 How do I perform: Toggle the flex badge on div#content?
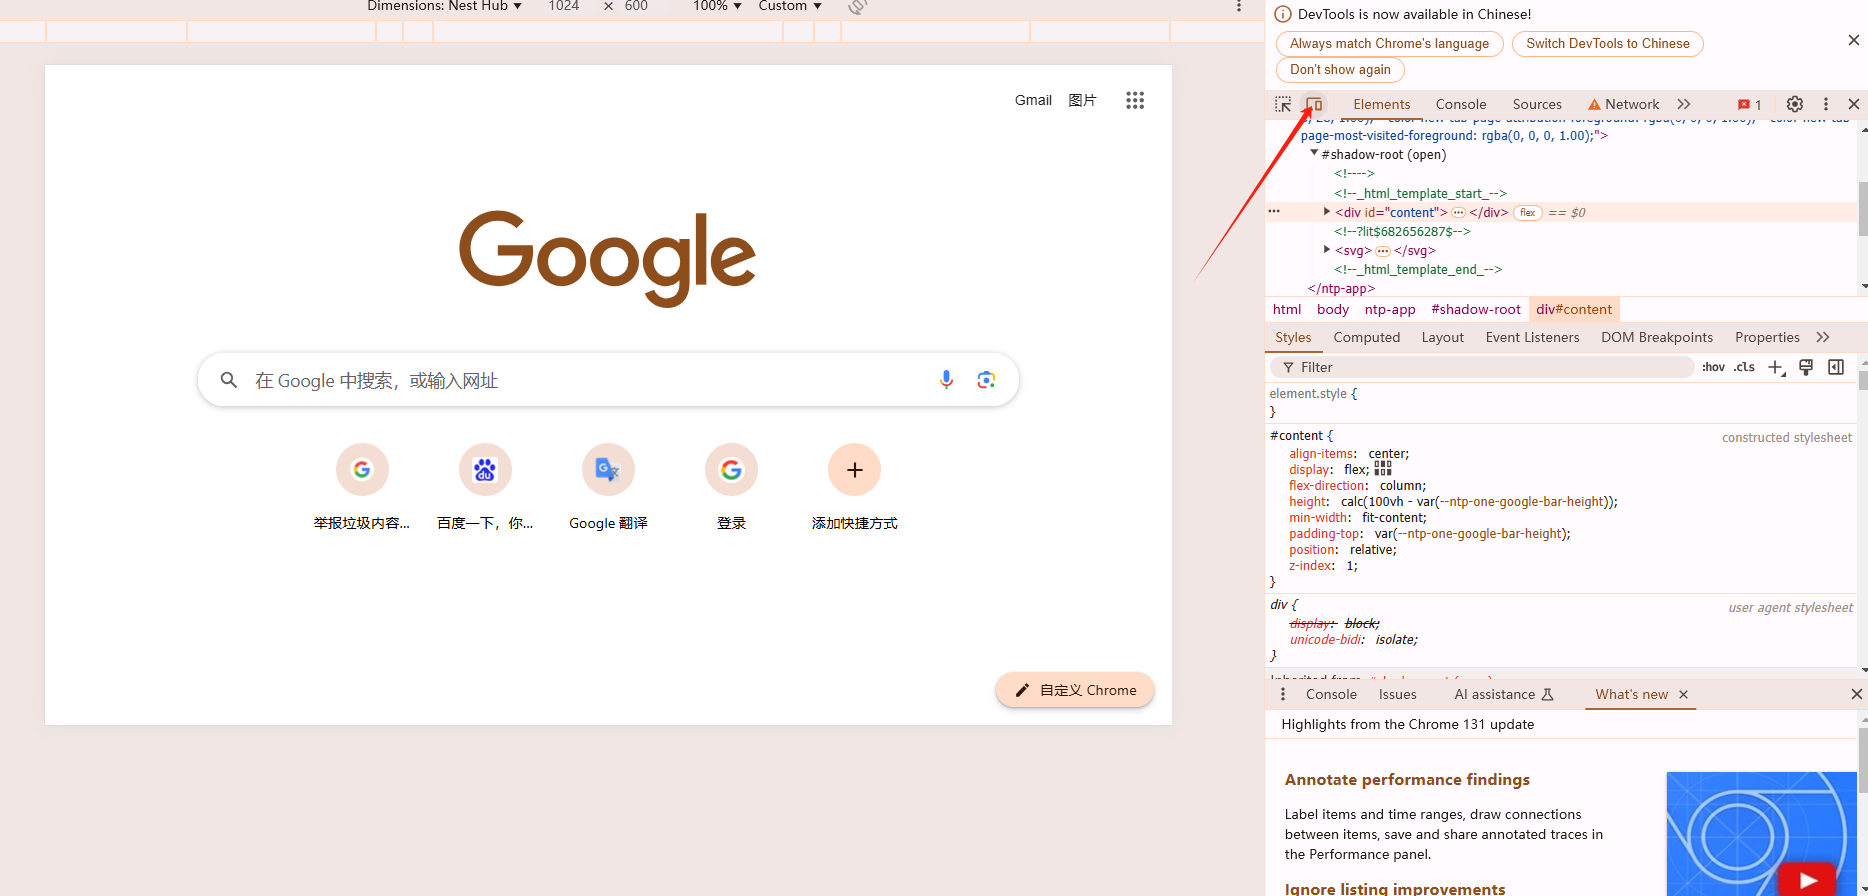tap(1527, 212)
